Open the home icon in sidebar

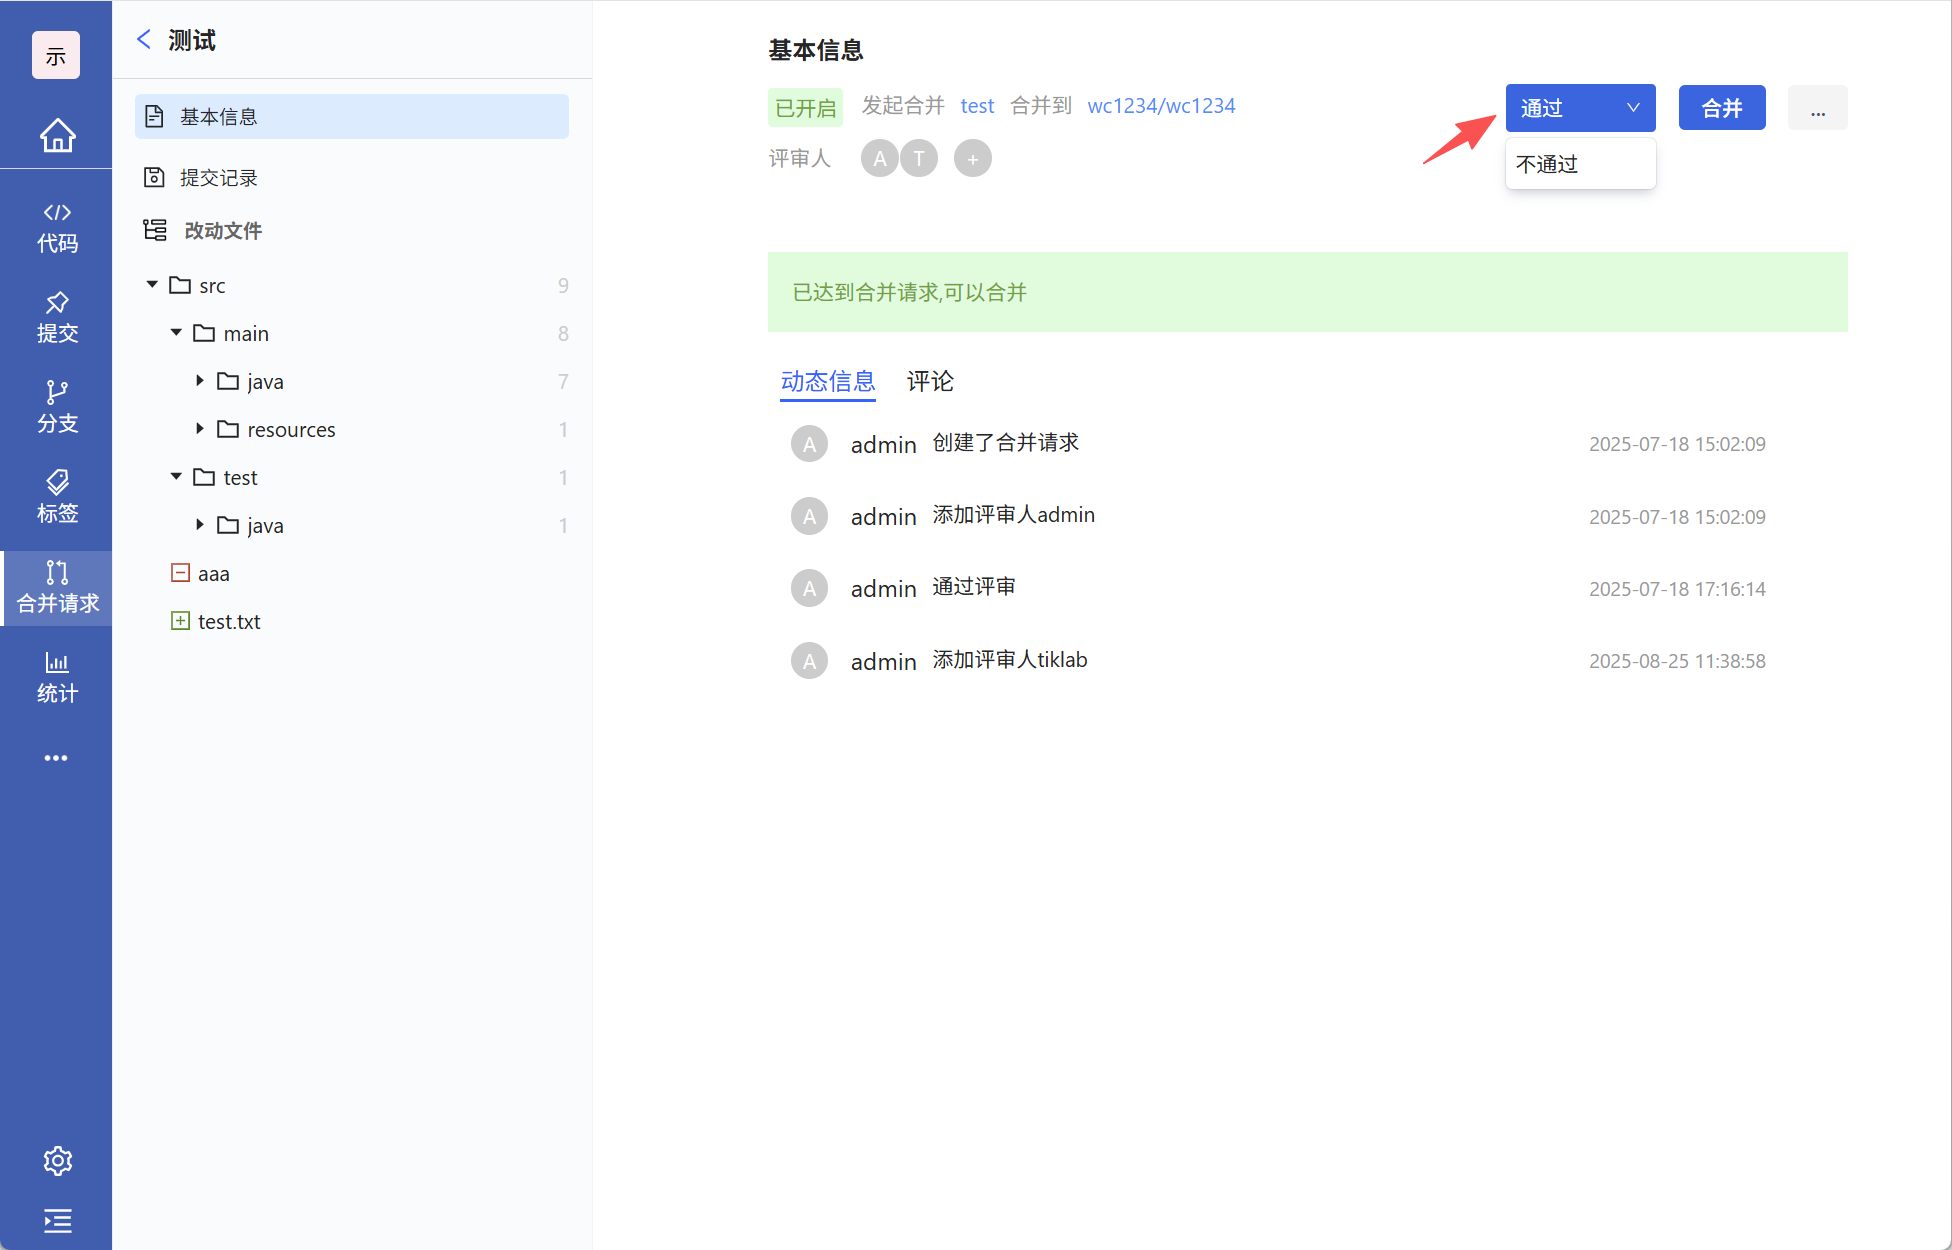coord(57,135)
